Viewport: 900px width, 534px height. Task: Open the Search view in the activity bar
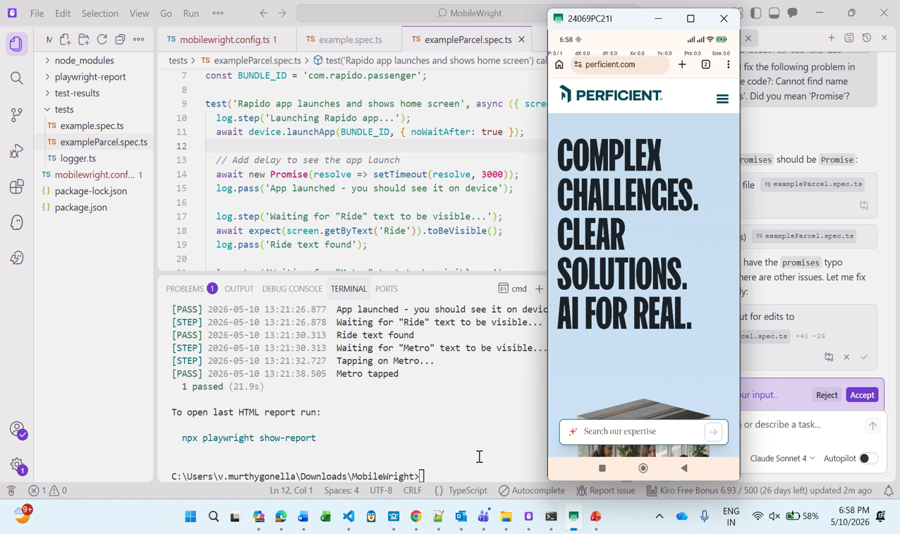tap(17, 78)
